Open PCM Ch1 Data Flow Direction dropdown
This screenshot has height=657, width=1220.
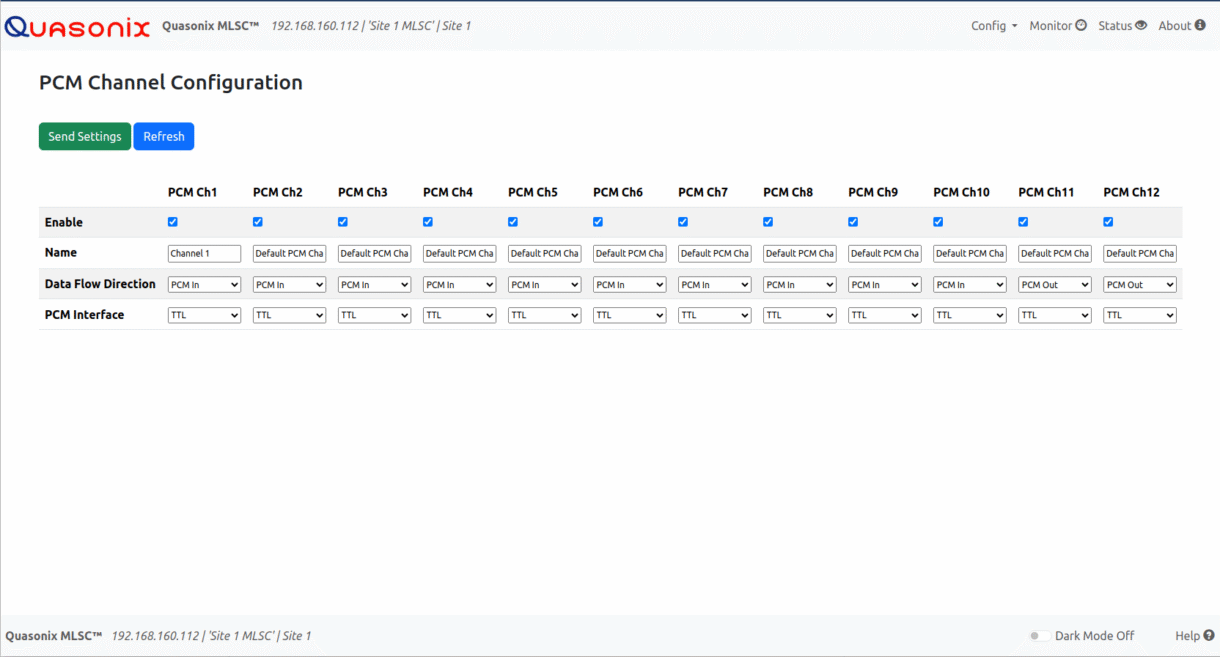pyautogui.click(x=204, y=285)
